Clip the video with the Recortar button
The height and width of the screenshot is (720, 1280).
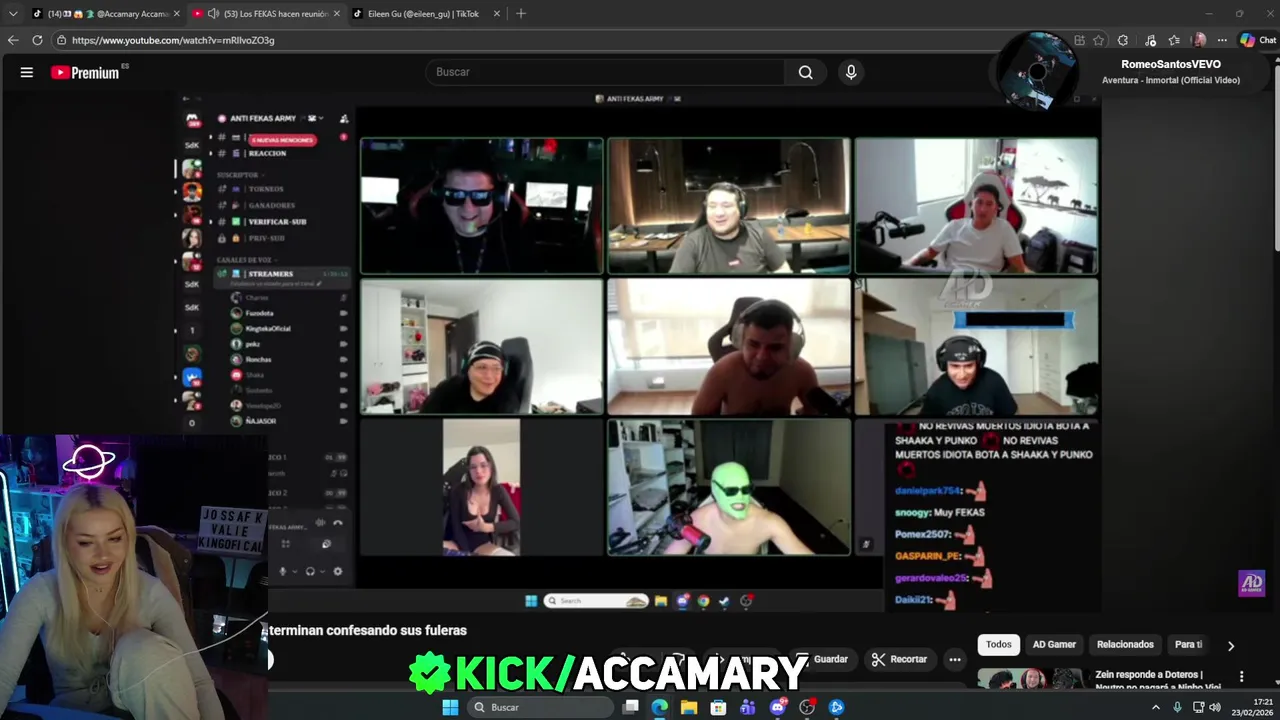click(x=900, y=659)
